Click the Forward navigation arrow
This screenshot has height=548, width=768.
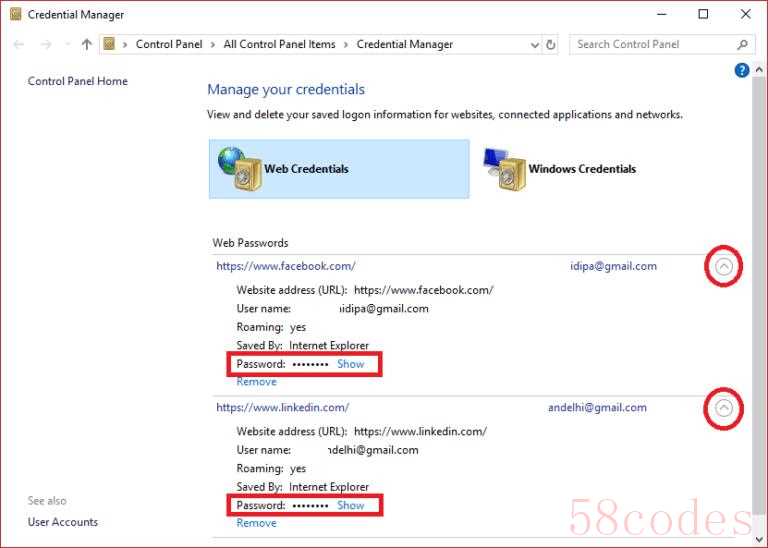pyautogui.click(x=46, y=45)
